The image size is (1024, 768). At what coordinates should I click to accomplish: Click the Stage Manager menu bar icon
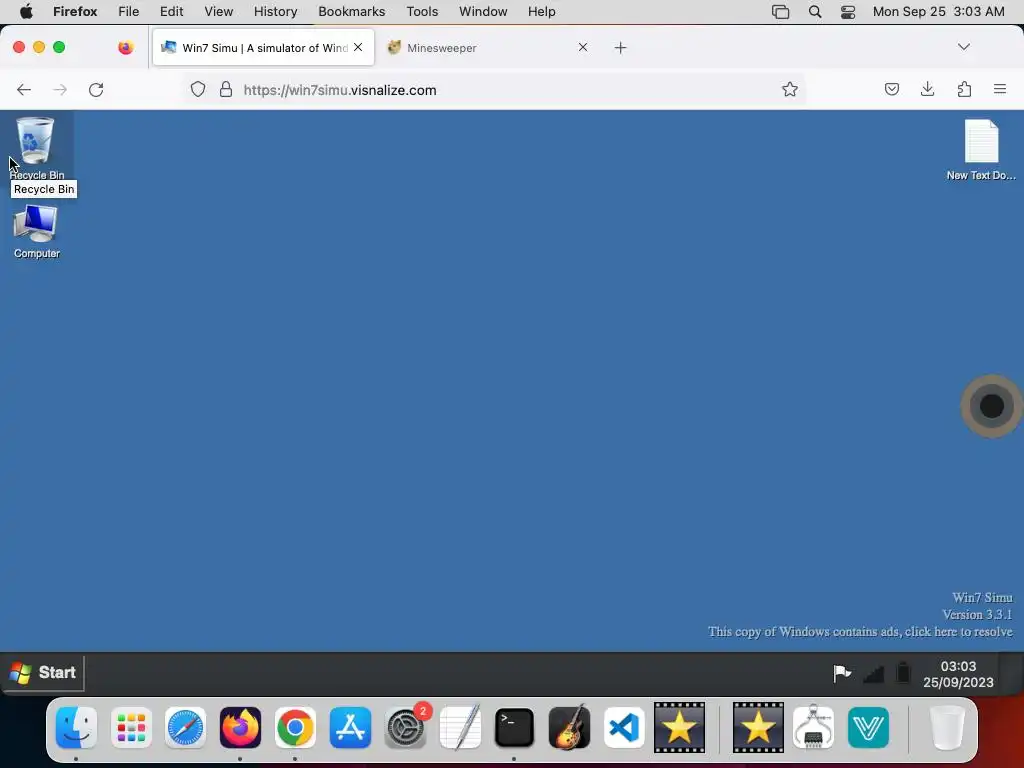[780, 11]
